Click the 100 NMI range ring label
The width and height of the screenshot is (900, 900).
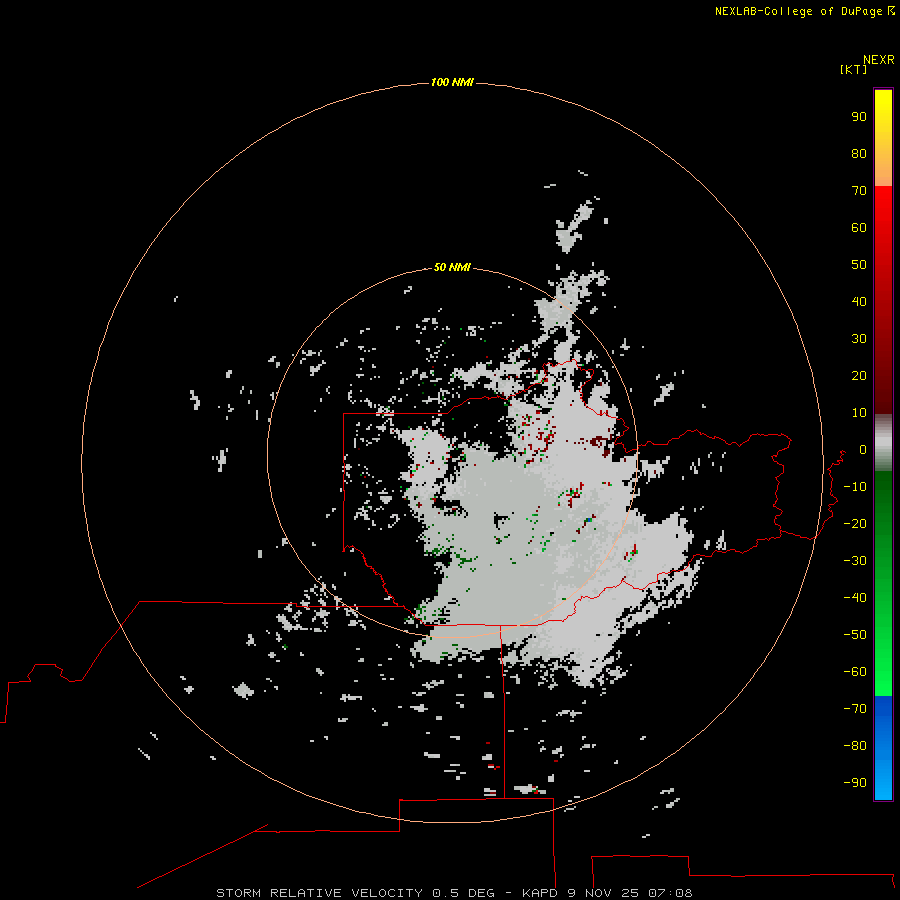click(x=452, y=82)
